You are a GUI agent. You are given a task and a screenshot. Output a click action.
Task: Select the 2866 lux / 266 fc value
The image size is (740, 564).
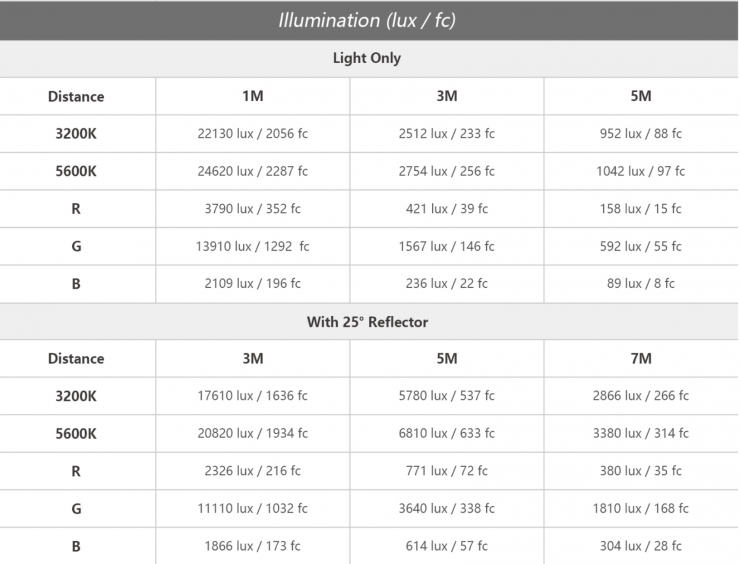(x=641, y=395)
